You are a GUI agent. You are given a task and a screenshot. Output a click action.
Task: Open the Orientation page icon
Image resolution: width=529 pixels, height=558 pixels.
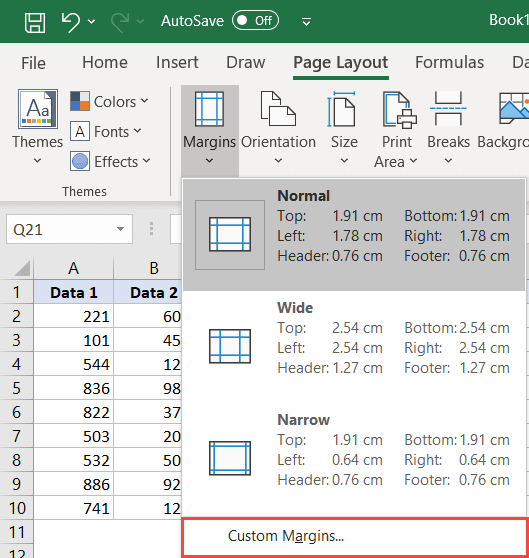point(278,109)
